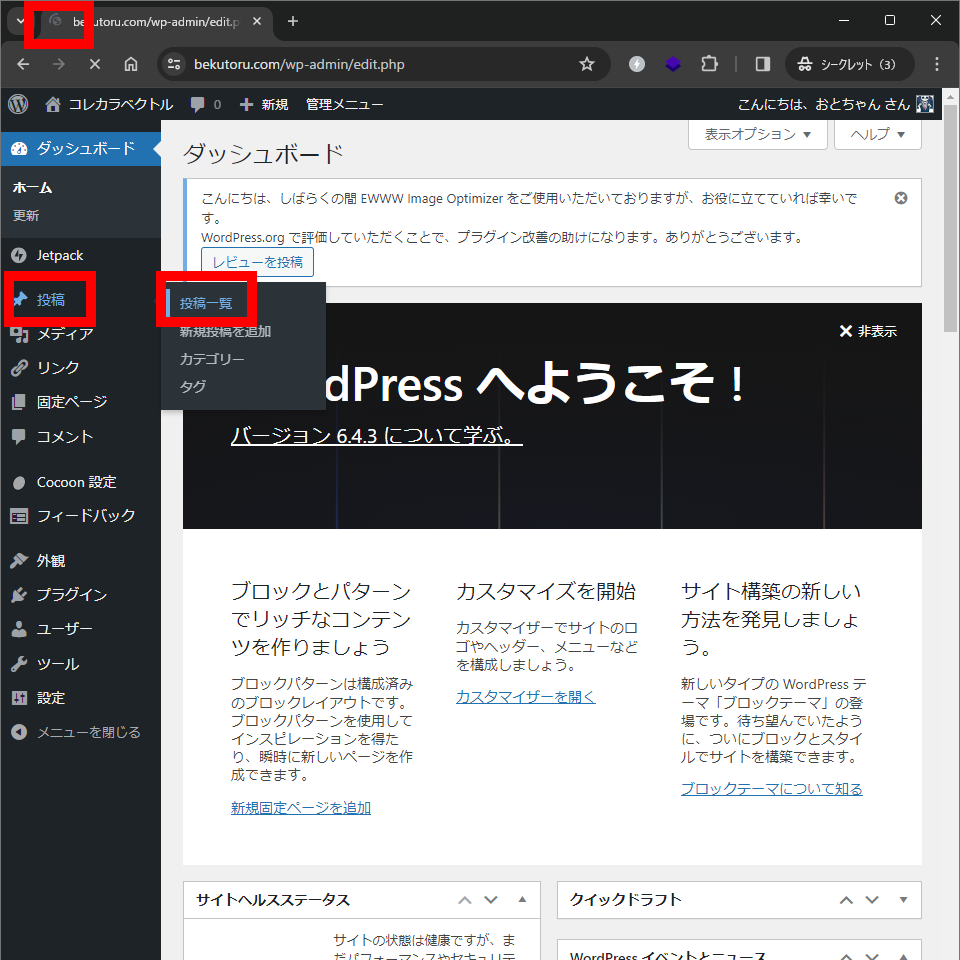960x960 pixels.
Task: Open the extensions puzzle icon
Action: point(710,64)
